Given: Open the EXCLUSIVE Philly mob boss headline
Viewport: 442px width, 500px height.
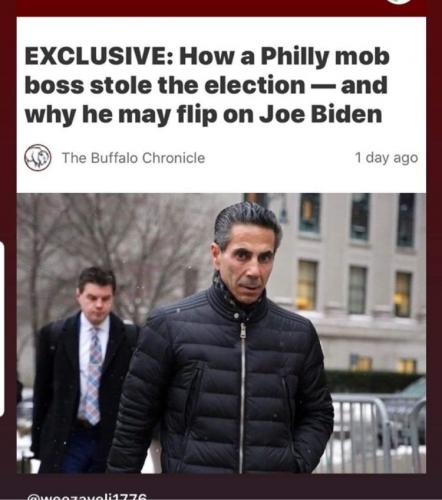Looking at the screenshot, I should tap(207, 86).
